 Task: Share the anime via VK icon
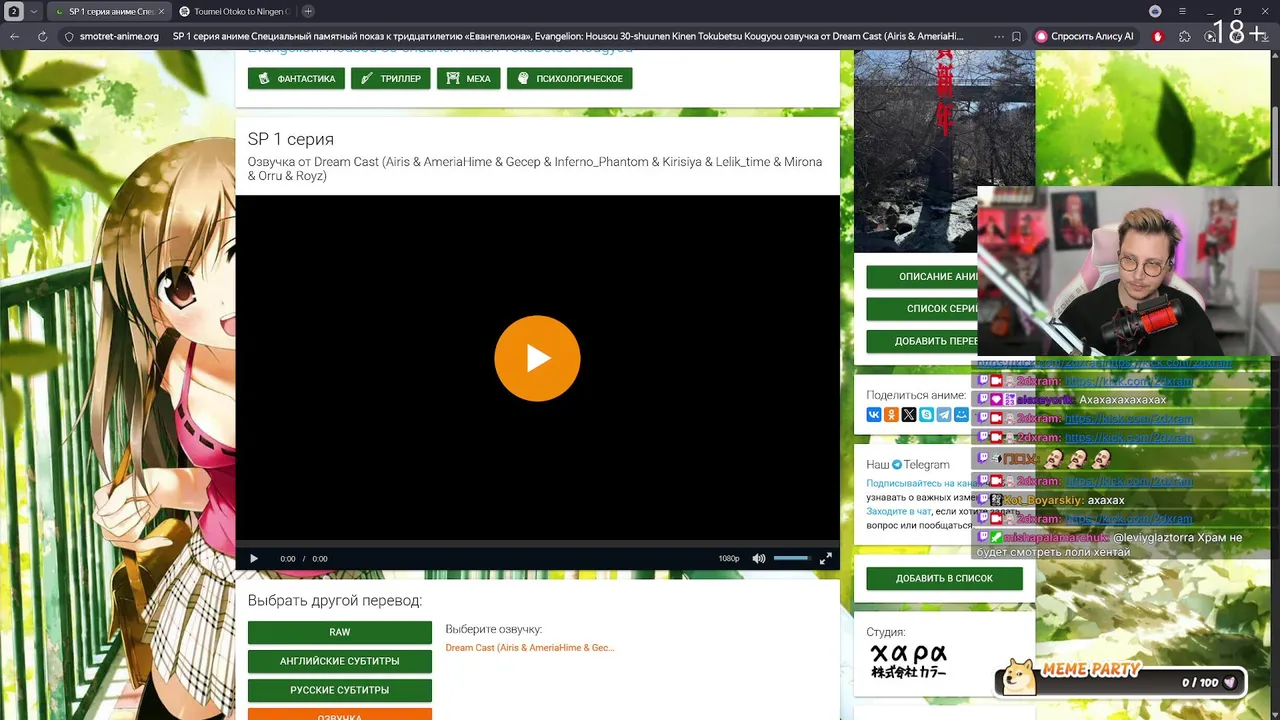coord(874,414)
